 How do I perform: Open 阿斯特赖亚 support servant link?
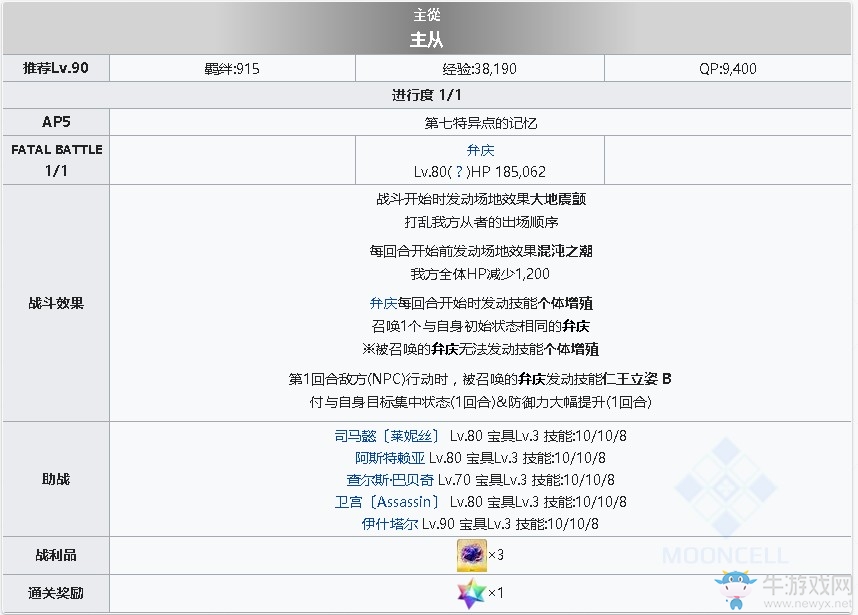pos(390,458)
